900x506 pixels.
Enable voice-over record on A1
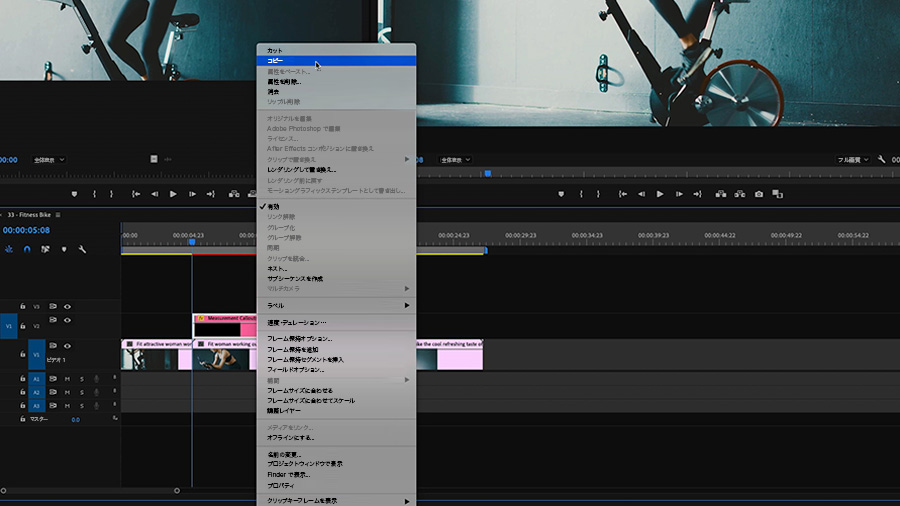(x=96, y=379)
